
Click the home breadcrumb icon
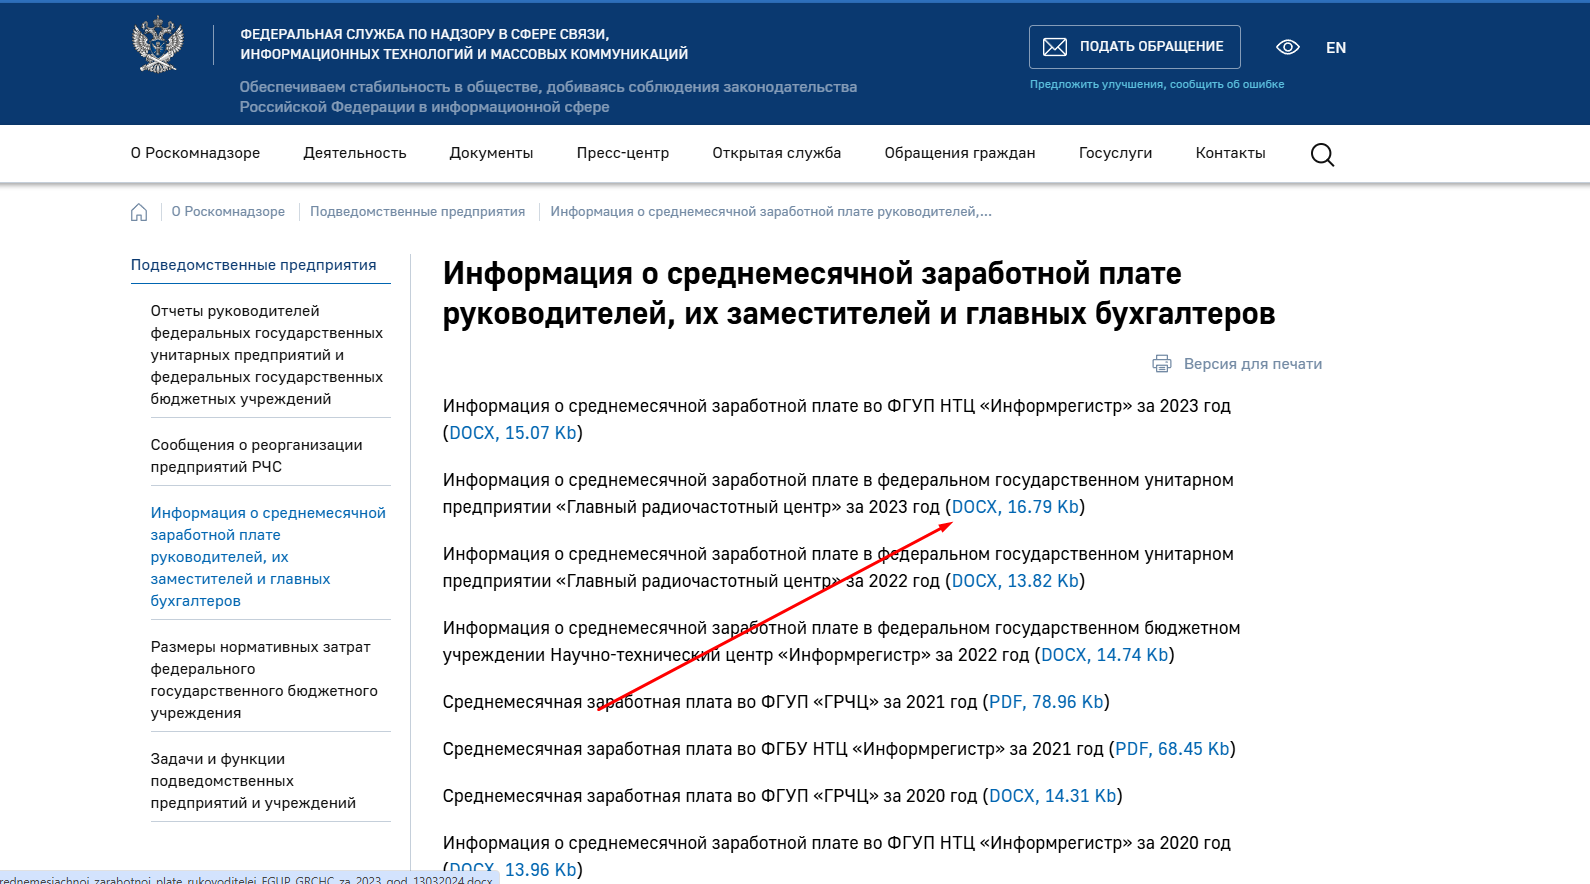pyautogui.click(x=139, y=212)
